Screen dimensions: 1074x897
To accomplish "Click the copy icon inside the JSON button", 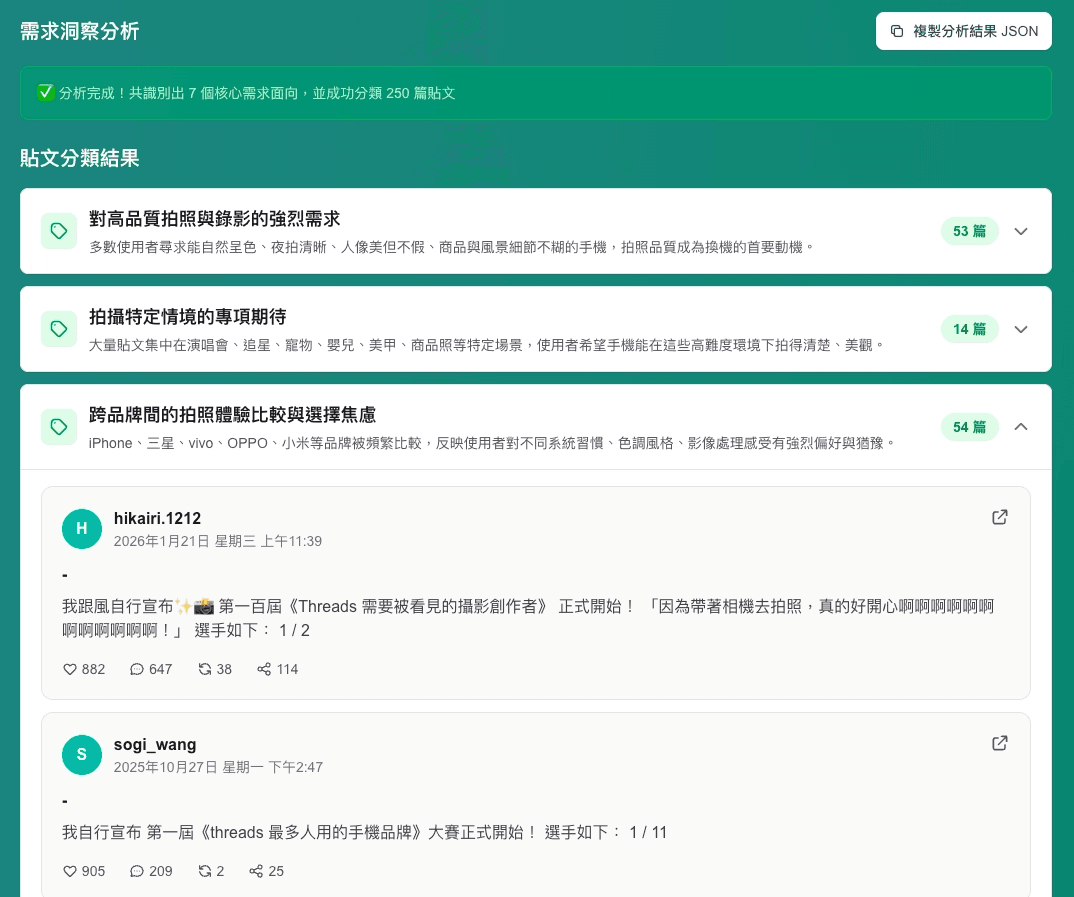I will pyautogui.click(x=897, y=31).
